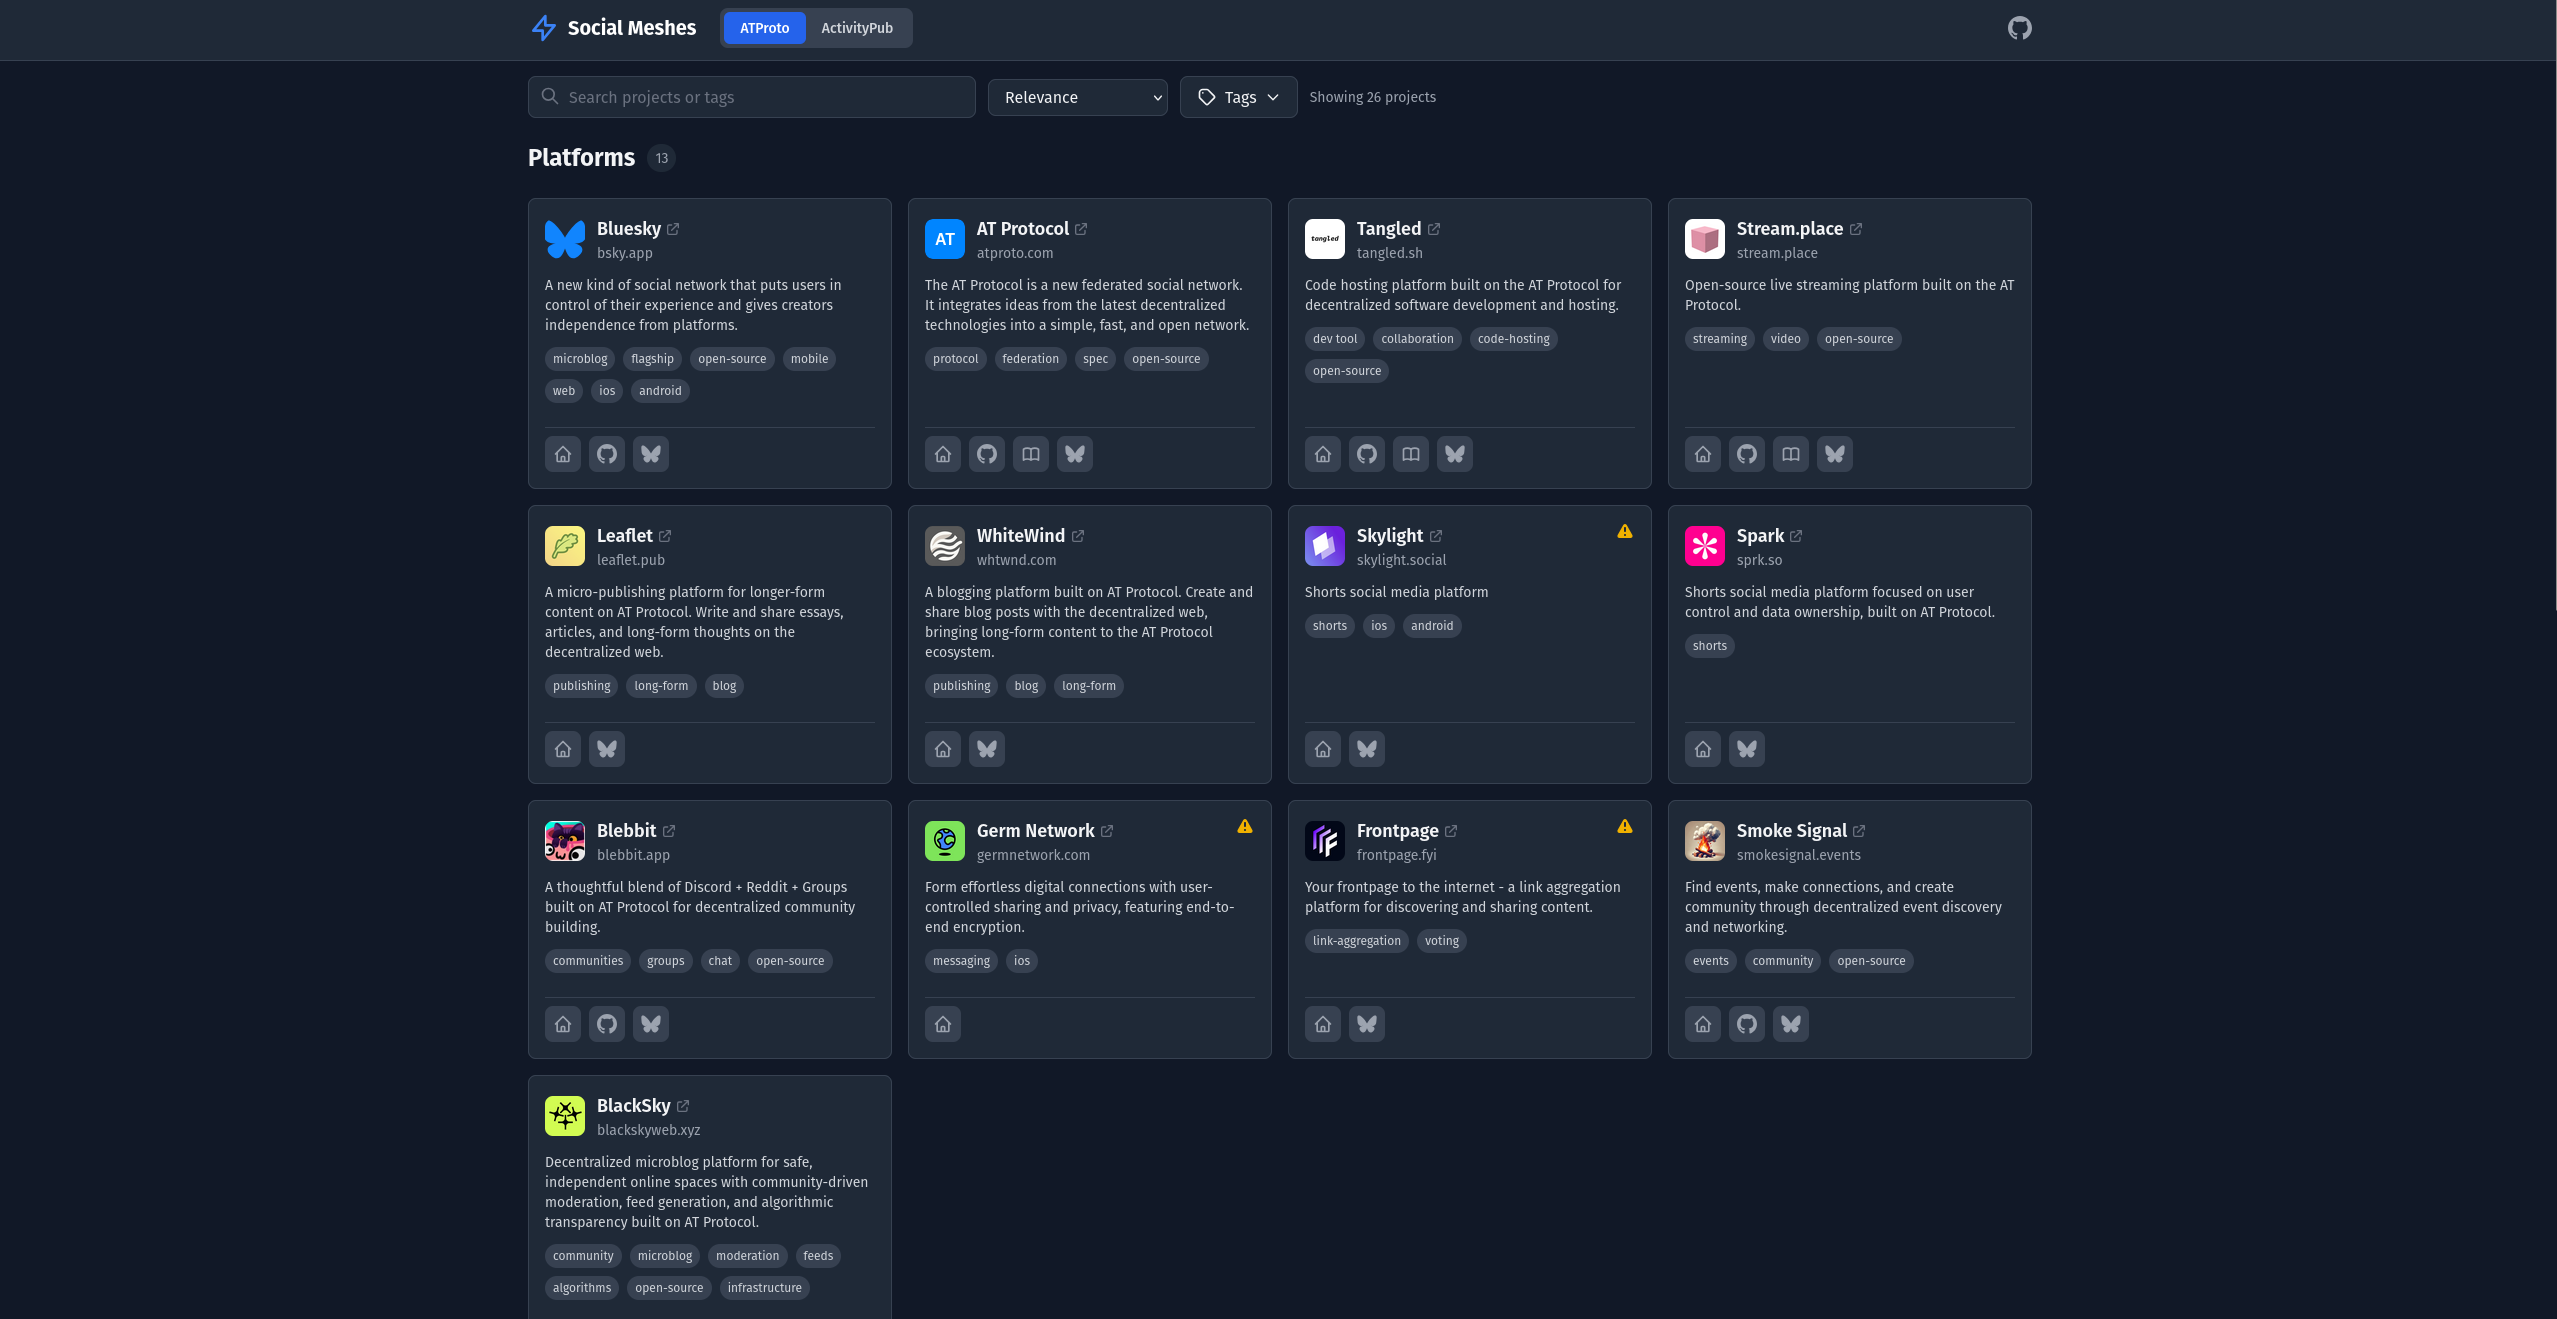Image resolution: width=2557 pixels, height=1319 pixels.
Task: Open the WhiteWind project link
Action: [x=1021, y=535]
